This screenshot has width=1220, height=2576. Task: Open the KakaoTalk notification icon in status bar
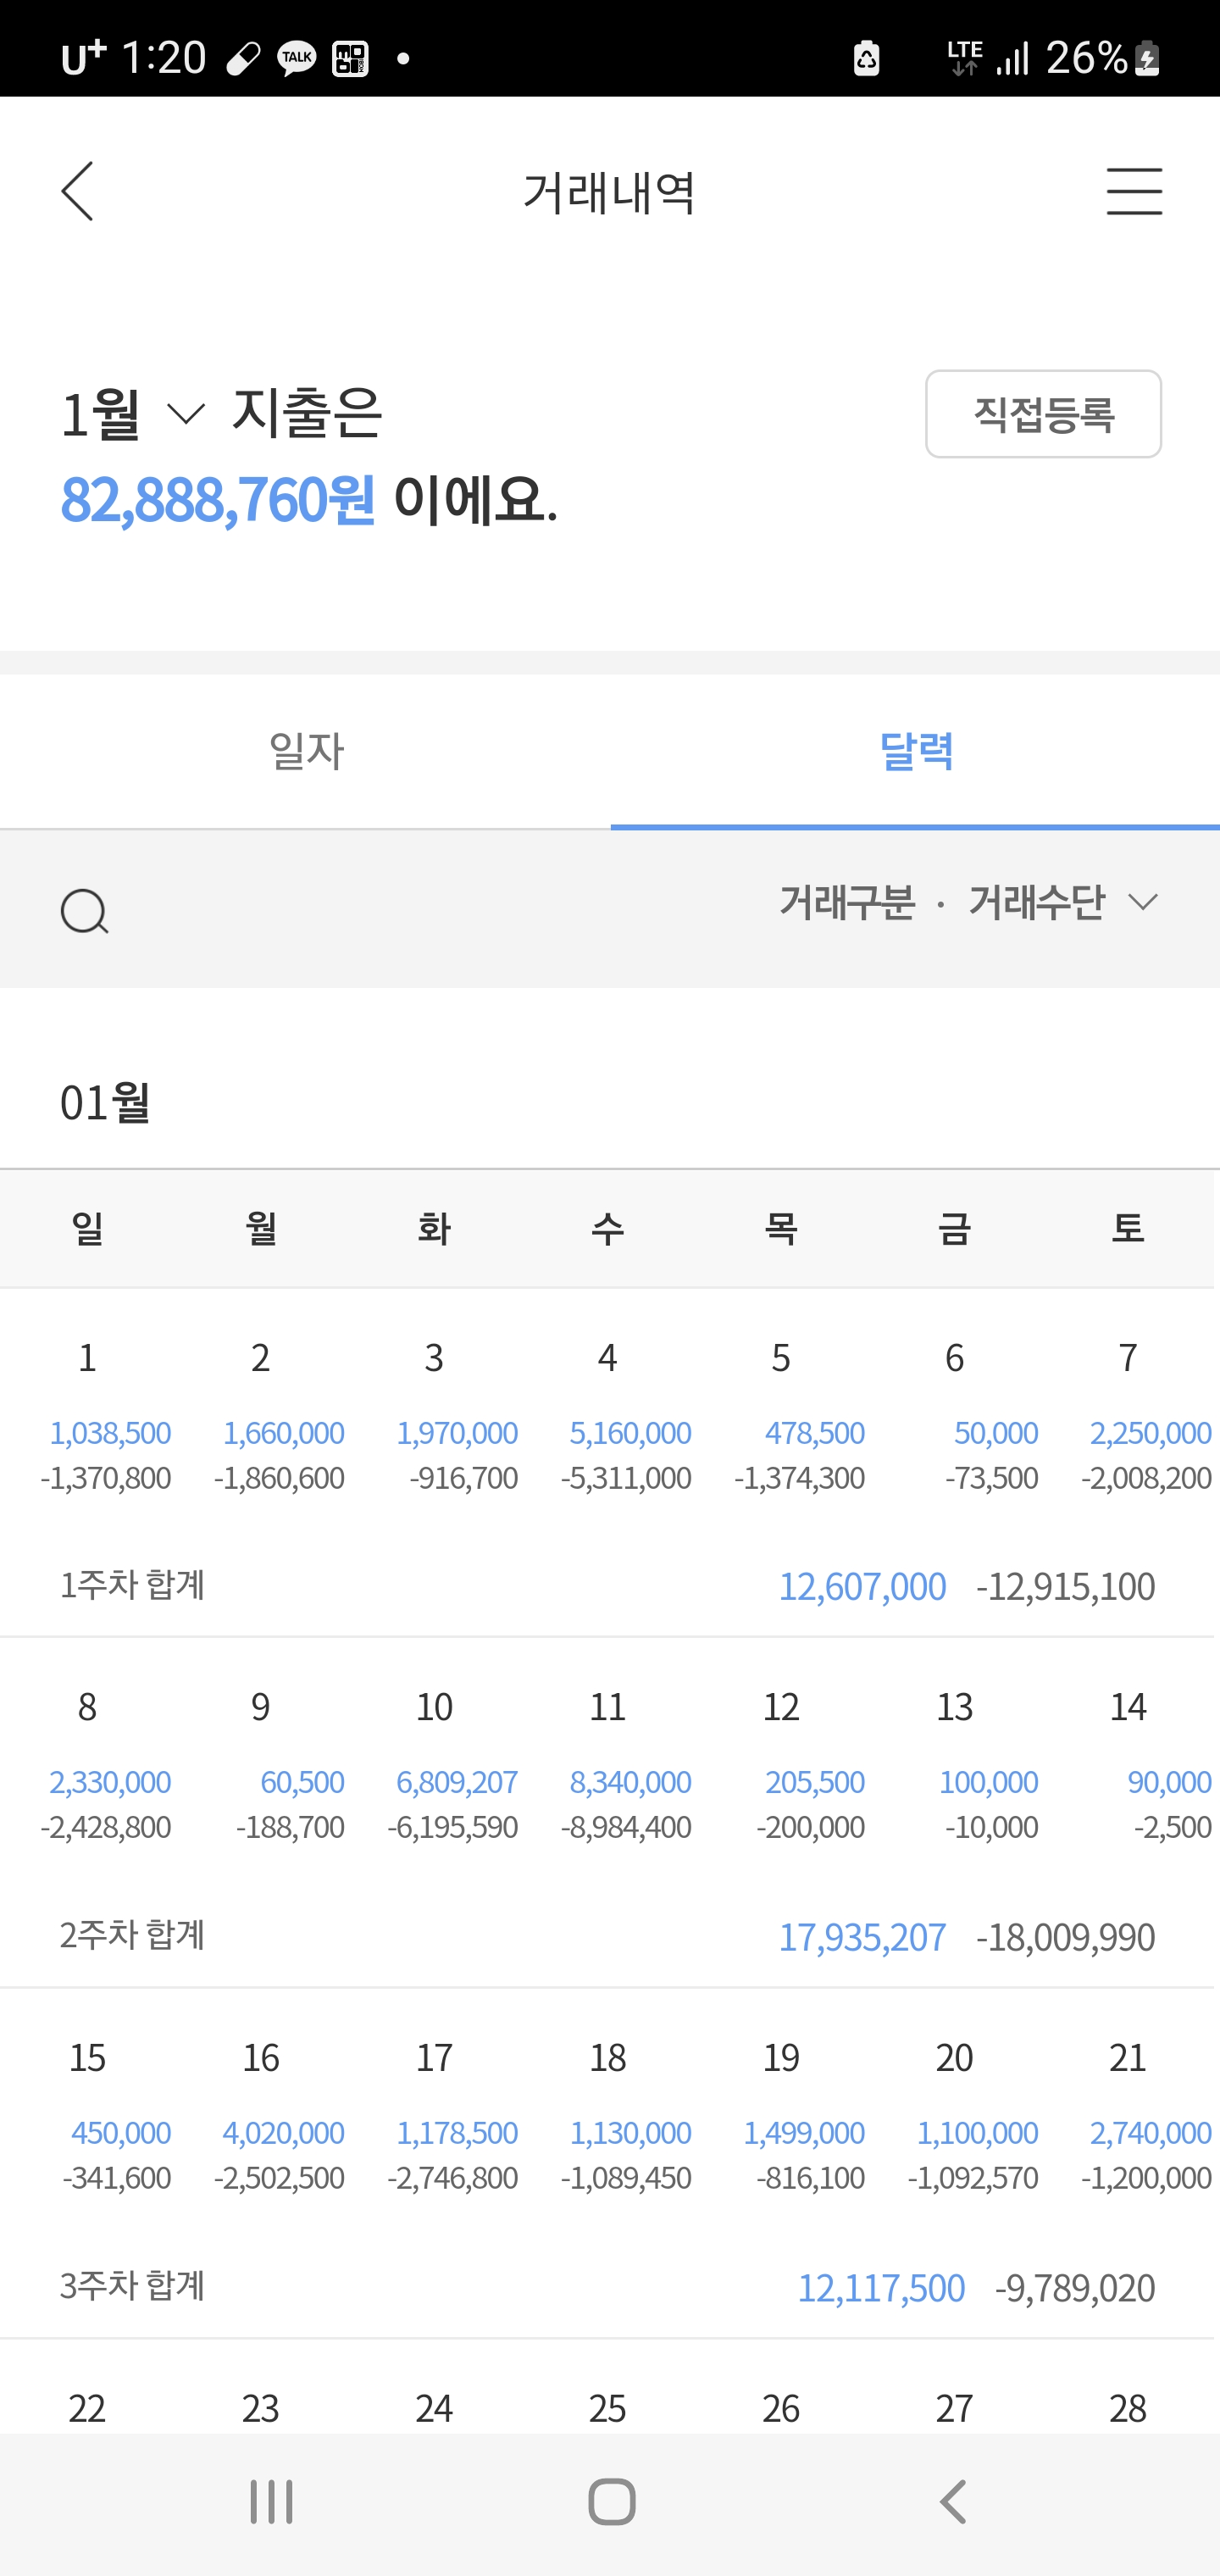[297, 59]
